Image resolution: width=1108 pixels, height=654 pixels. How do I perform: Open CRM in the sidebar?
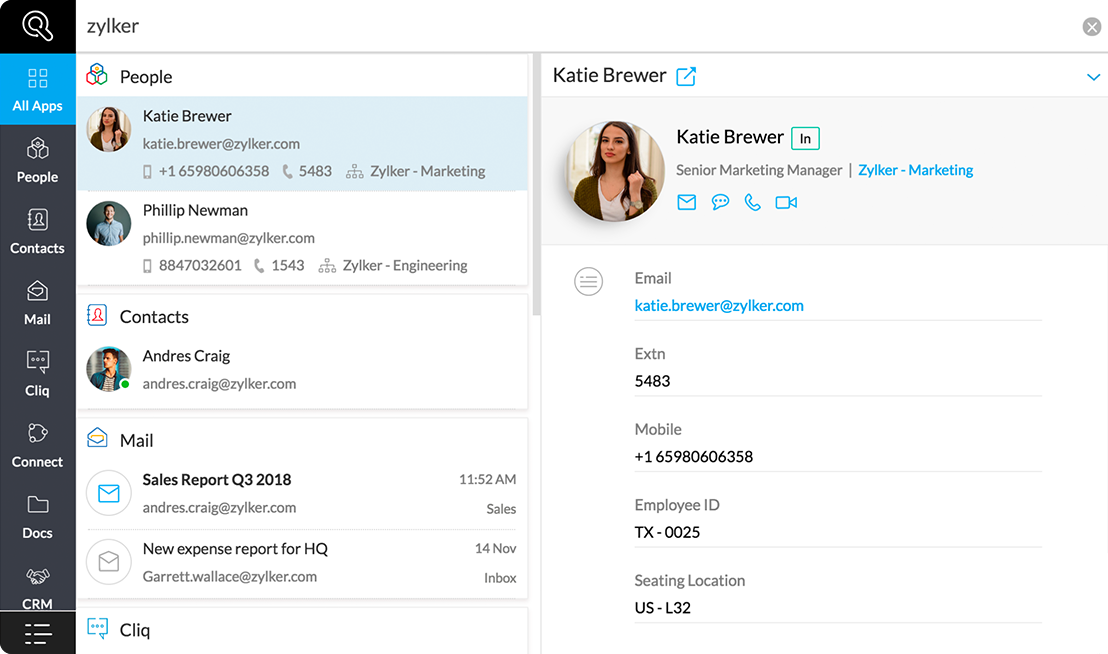tap(37, 586)
